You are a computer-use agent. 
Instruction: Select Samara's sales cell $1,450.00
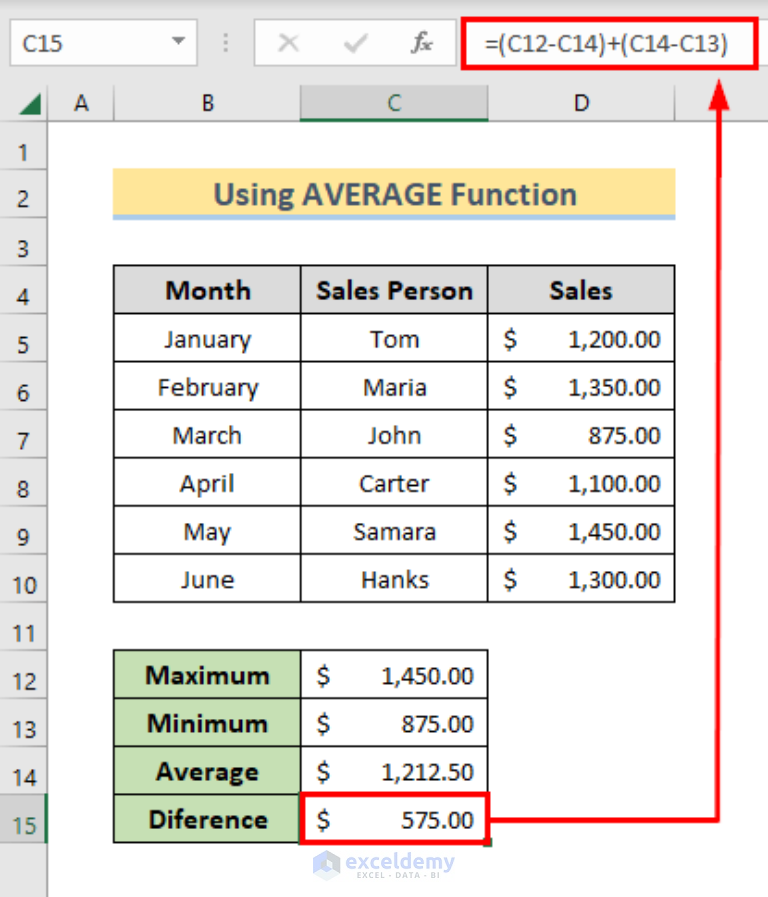point(581,530)
